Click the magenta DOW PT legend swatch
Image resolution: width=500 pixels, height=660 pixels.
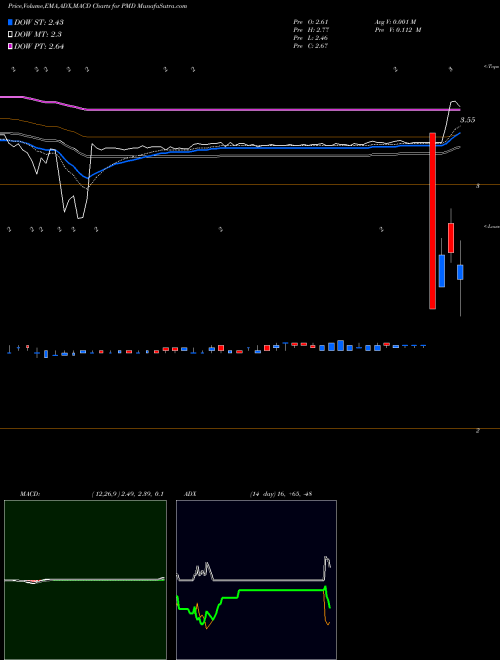(x=11, y=47)
